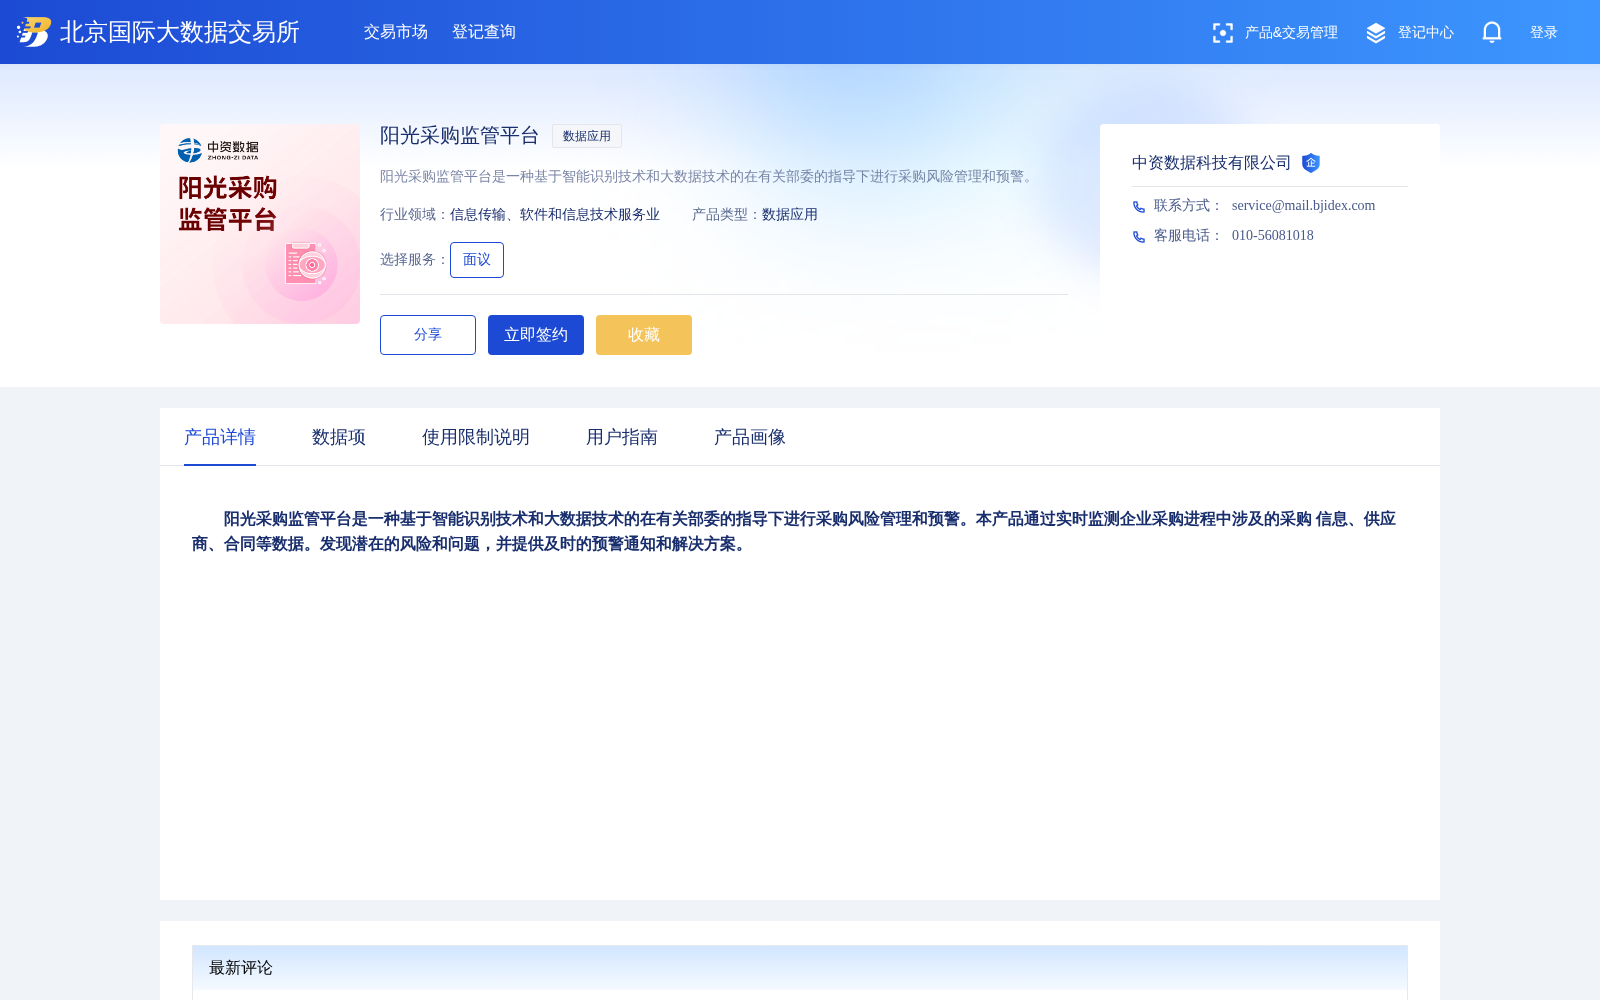Switch to the 用户指南 tab
The image size is (1600, 1000).
[622, 437]
